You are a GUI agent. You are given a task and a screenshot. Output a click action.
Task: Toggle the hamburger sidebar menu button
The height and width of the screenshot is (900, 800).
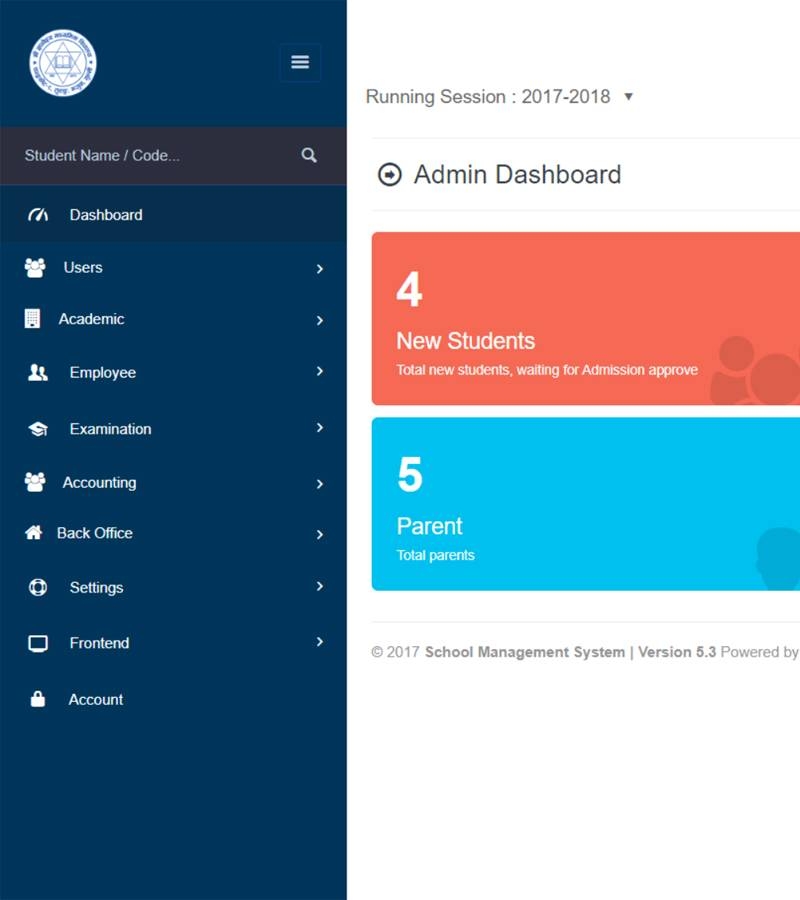(x=300, y=62)
